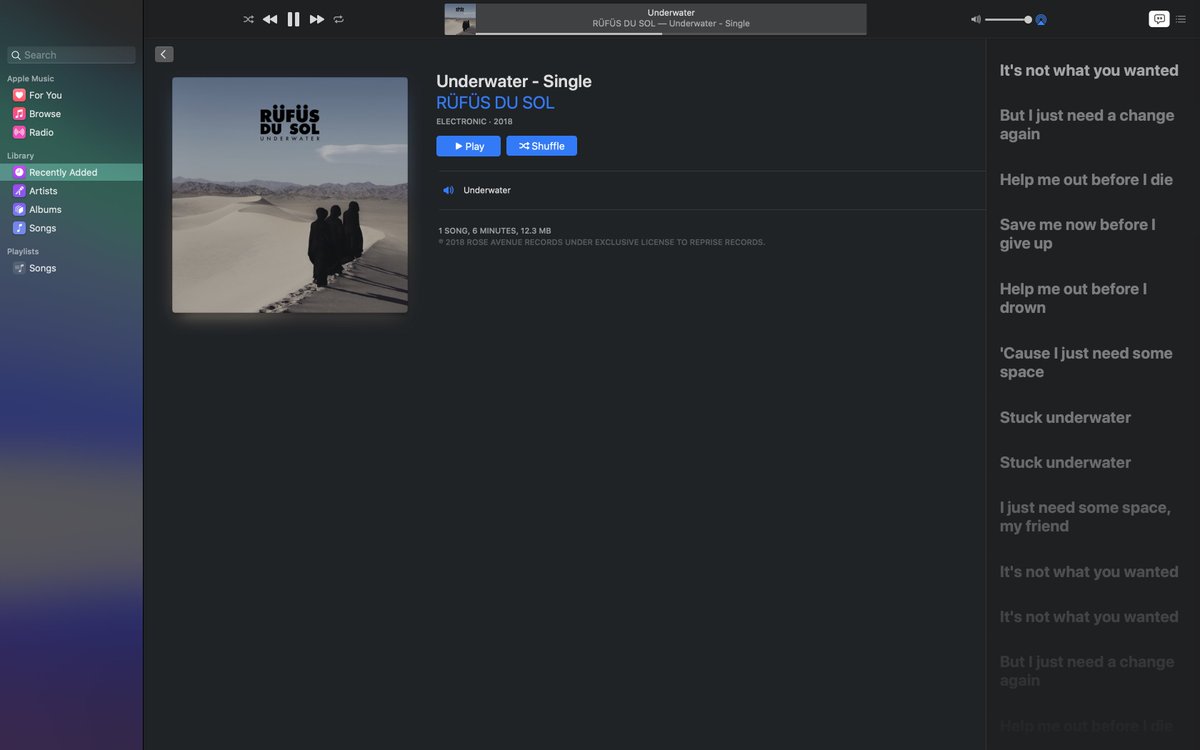Open Browse via its music note icon
This screenshot has height=750, width=1200.
[x=19, y=114]
